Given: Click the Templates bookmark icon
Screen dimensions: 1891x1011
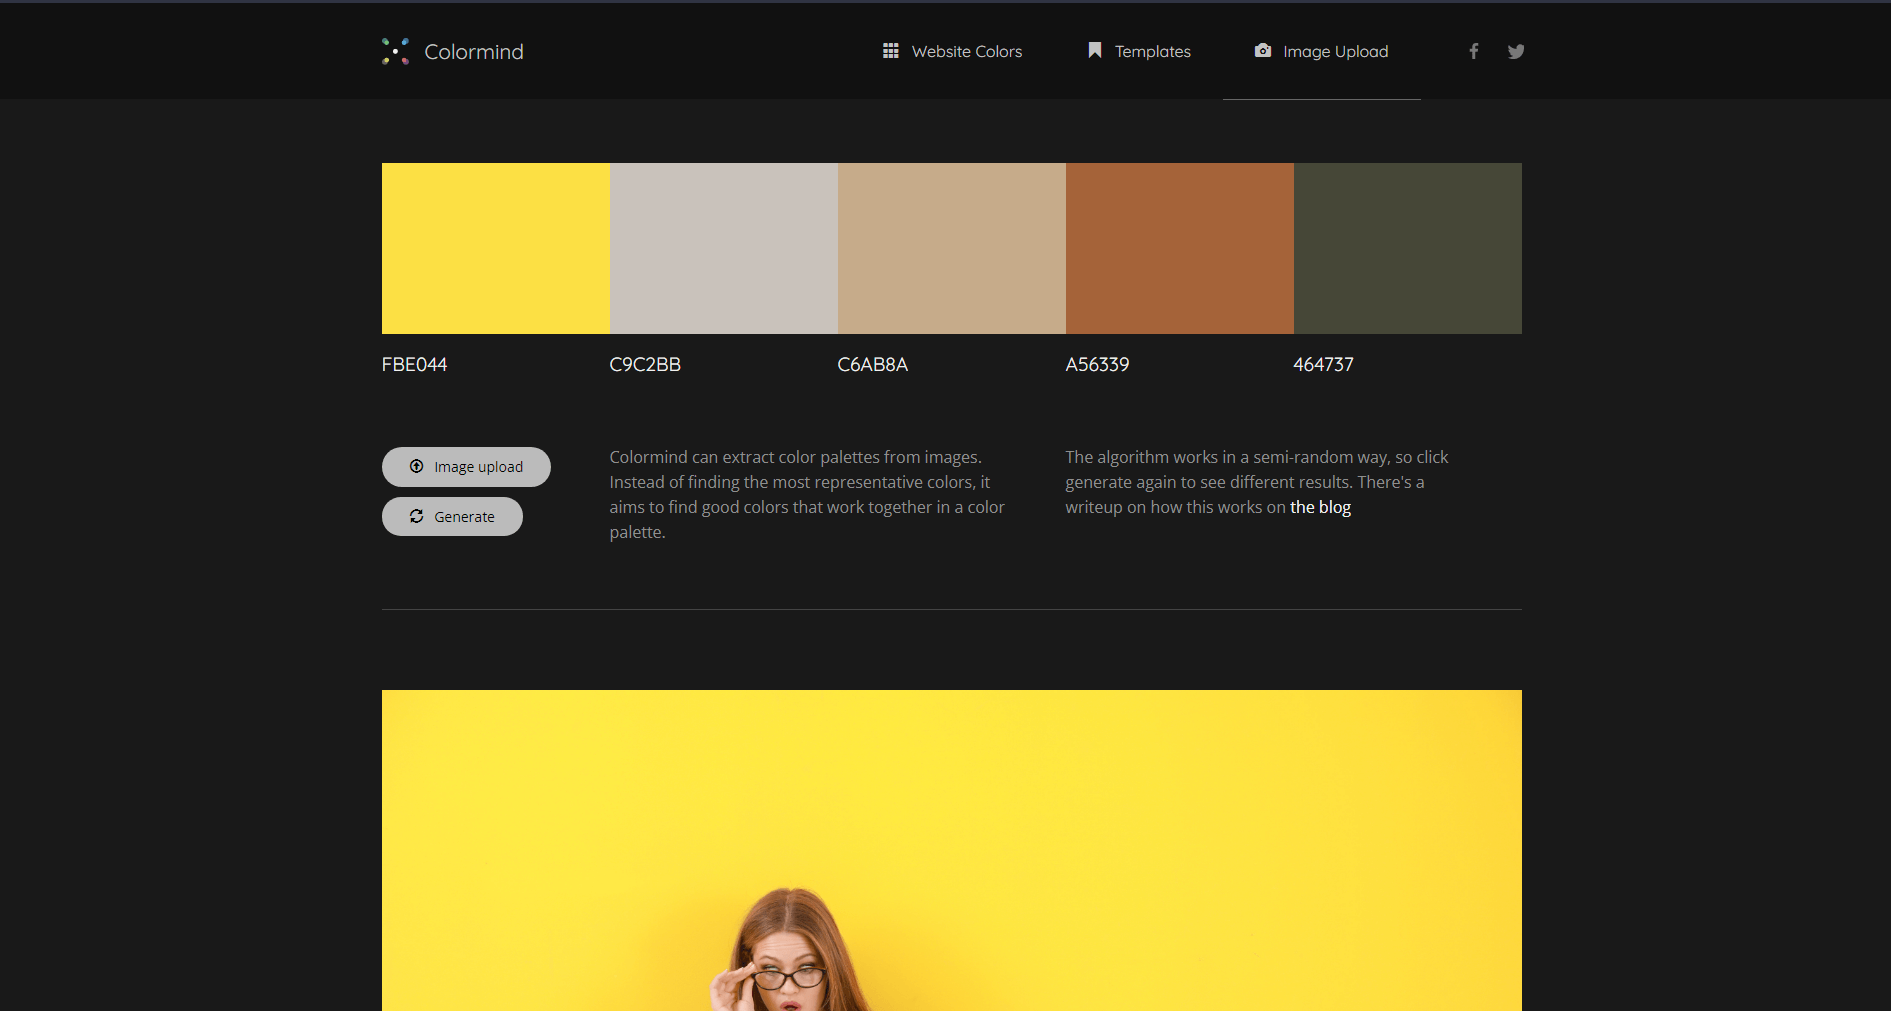Looking at the screenshot, I should coord(1095,50).
